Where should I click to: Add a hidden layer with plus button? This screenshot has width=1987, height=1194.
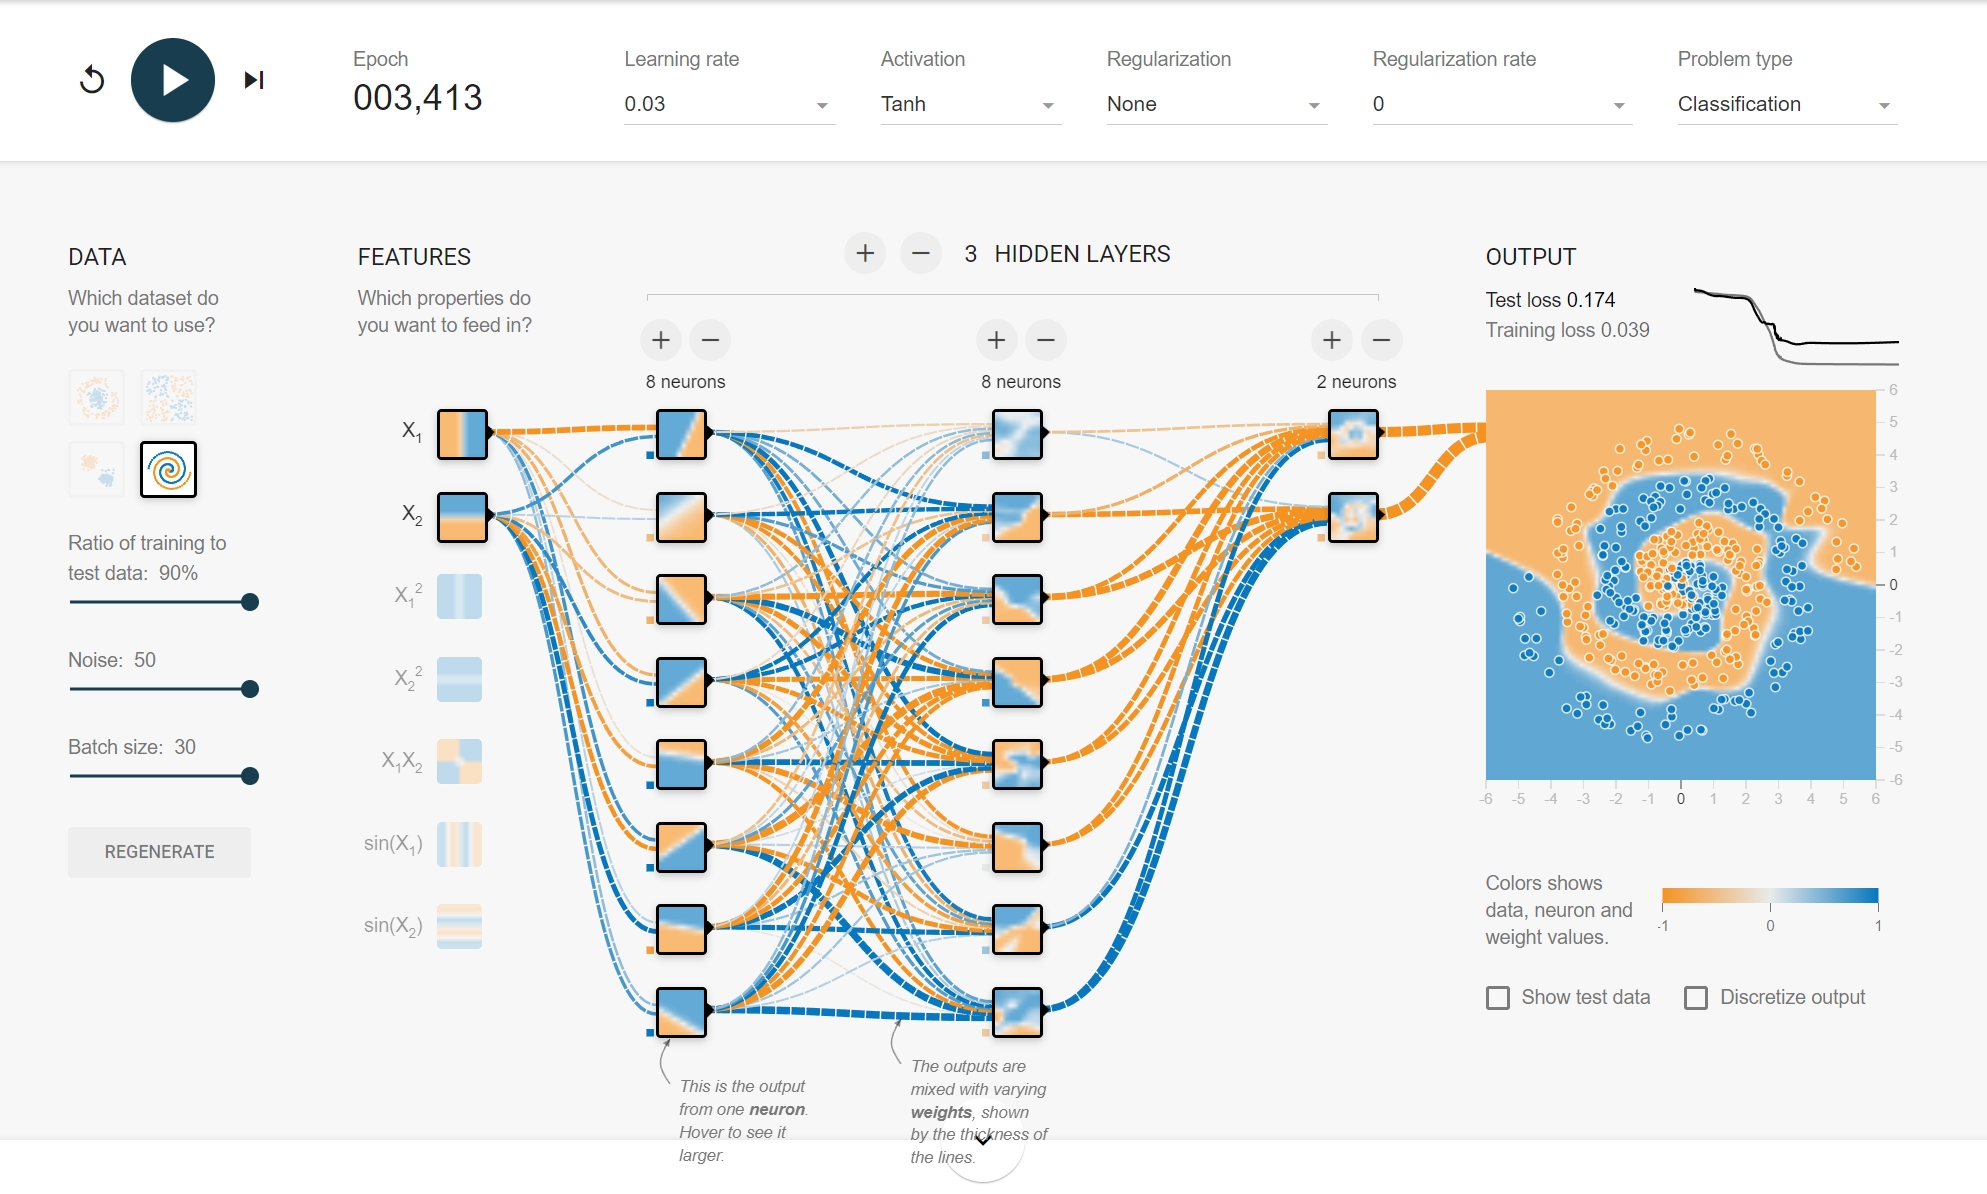pyautogui.click(x=865, y=254)
